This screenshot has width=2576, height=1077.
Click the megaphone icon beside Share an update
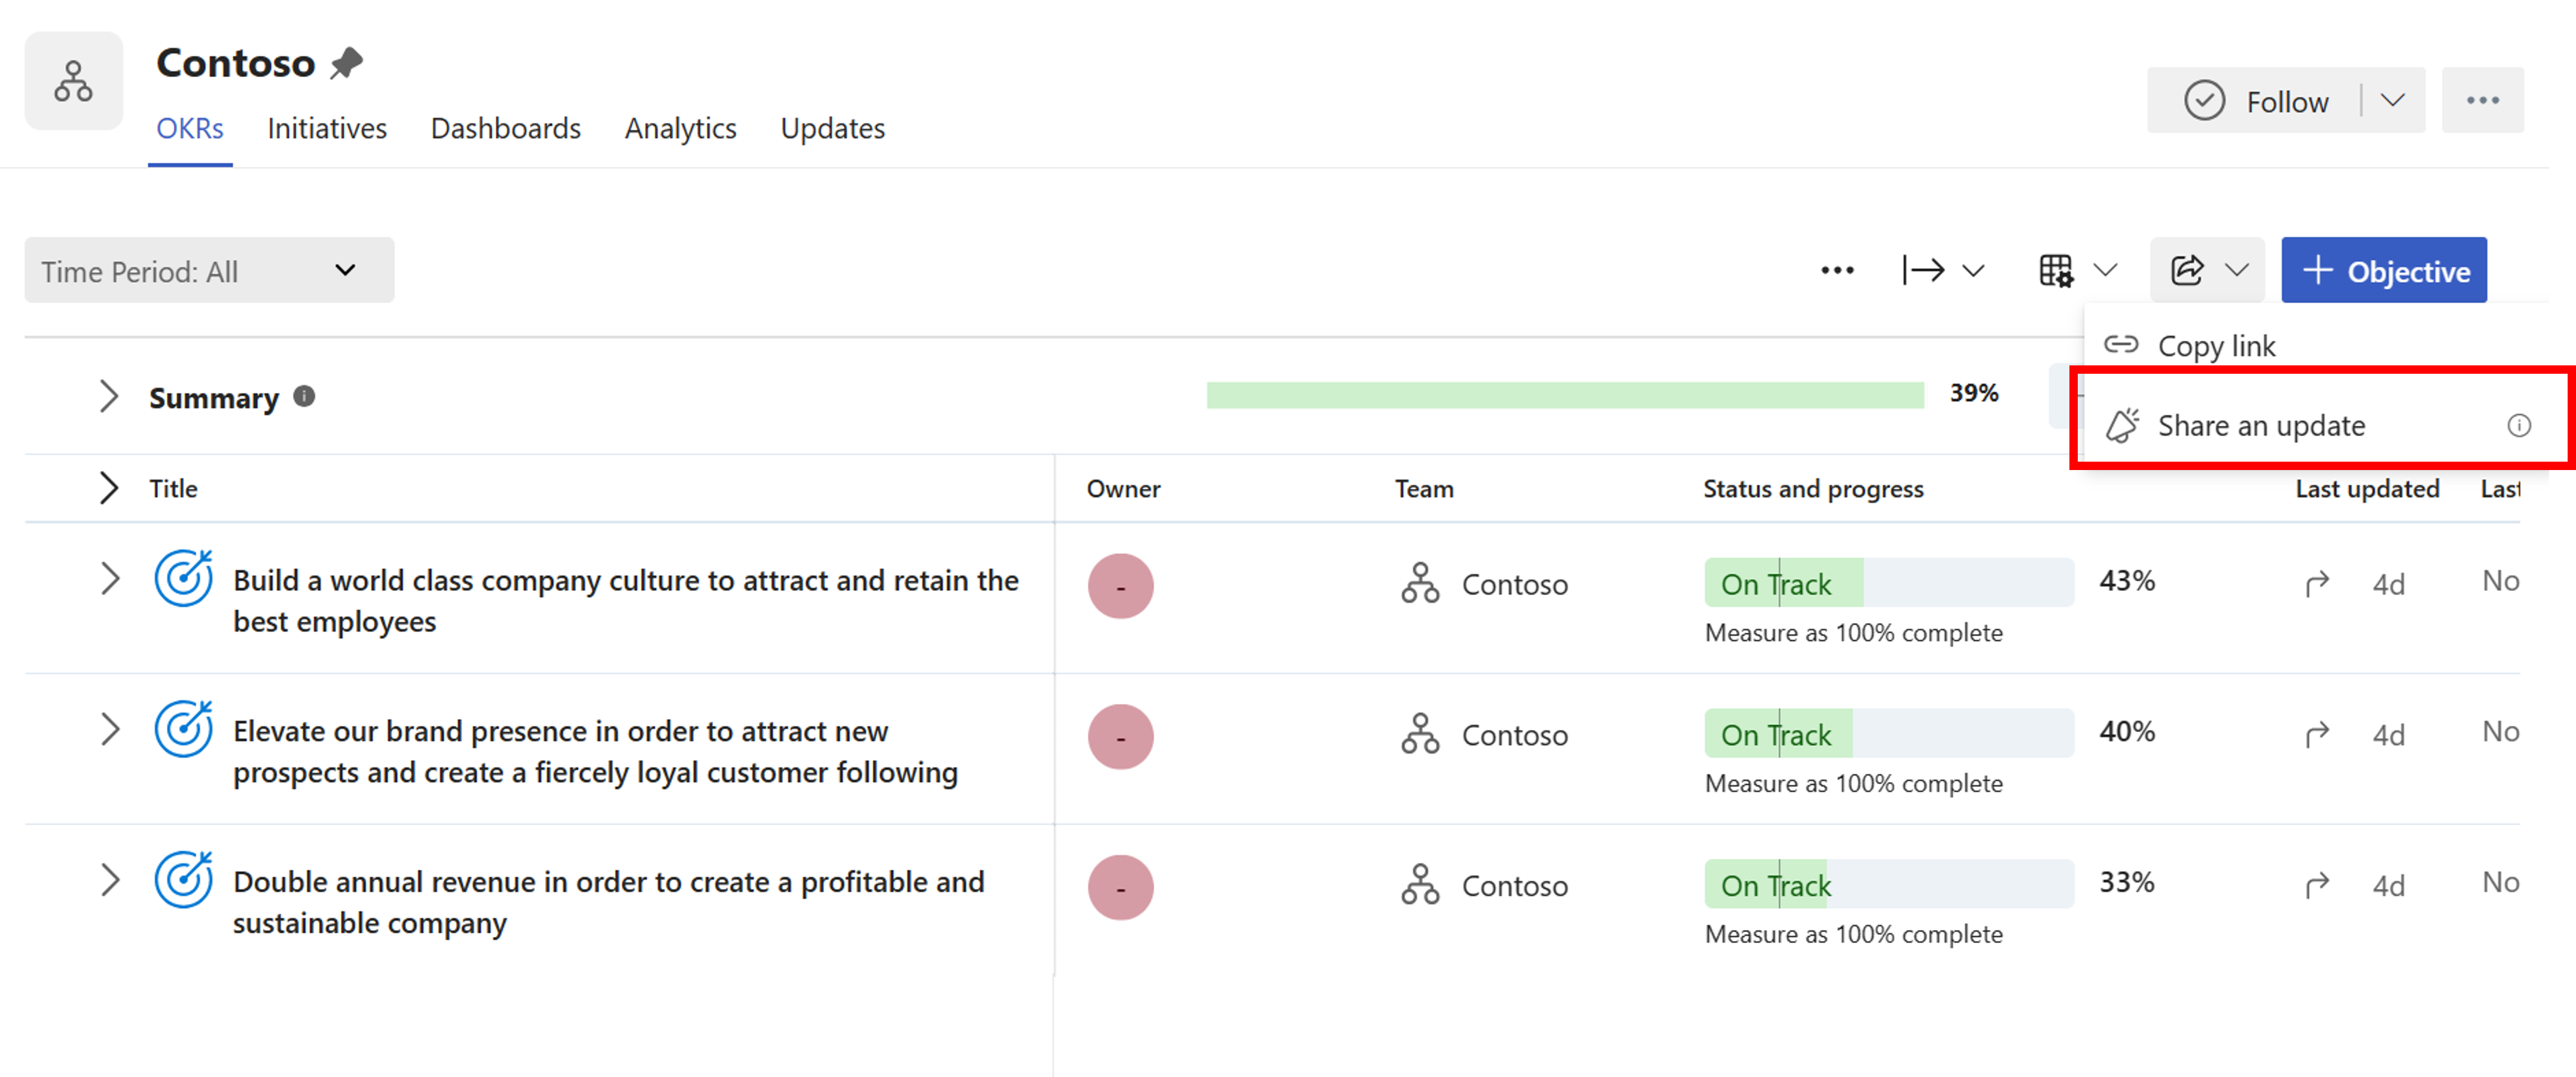point(2122,425)
